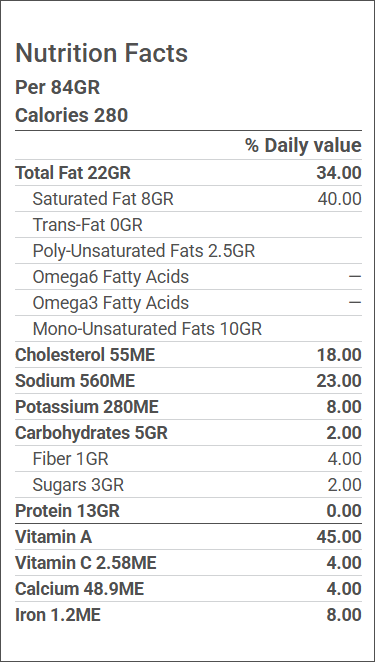Select the Iron 1.2ME row
The height and width of the screenshot is (662, 375).
click(188, 615)
